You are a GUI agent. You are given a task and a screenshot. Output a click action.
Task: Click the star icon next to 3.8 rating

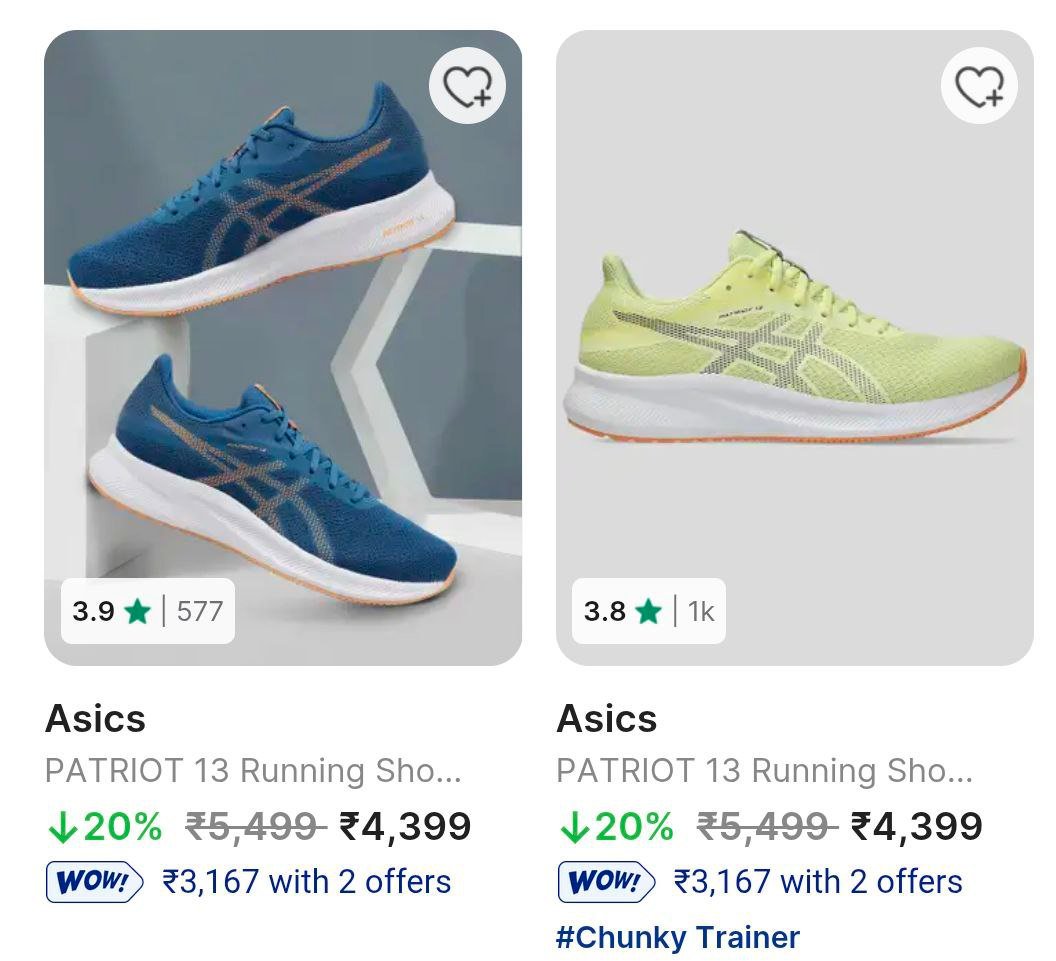(650, 613)
